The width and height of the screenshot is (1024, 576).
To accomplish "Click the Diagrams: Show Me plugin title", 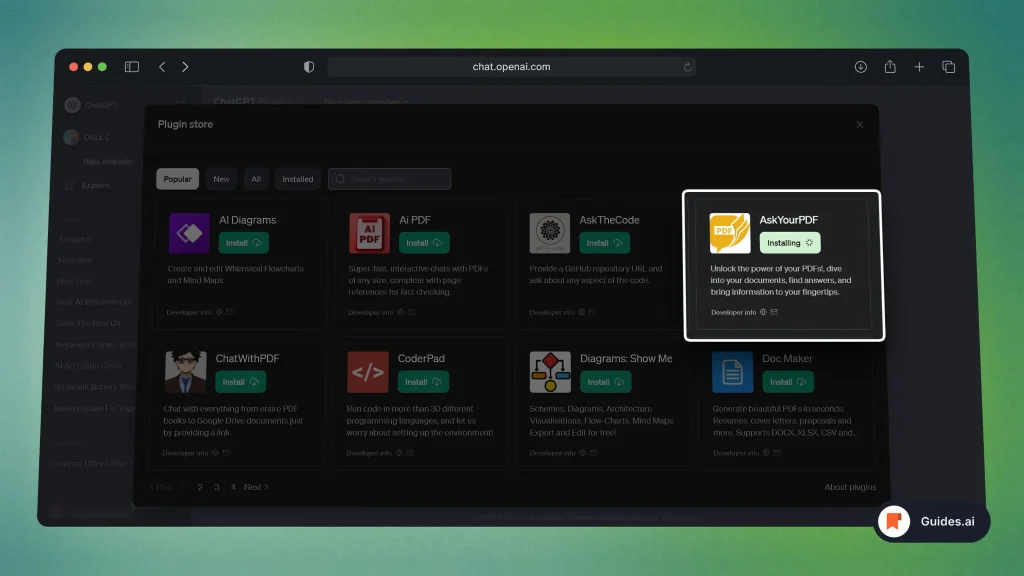I will click(x=626, y=359).
